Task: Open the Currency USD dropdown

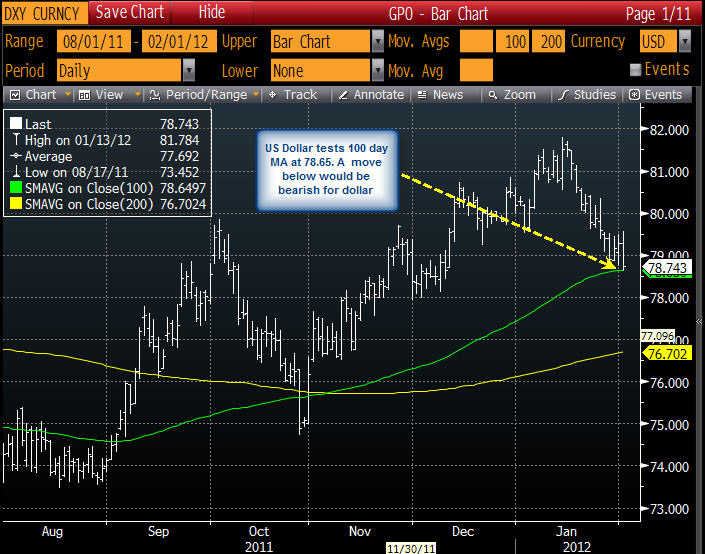Action: pyautogui.click(x=685, y=42)
